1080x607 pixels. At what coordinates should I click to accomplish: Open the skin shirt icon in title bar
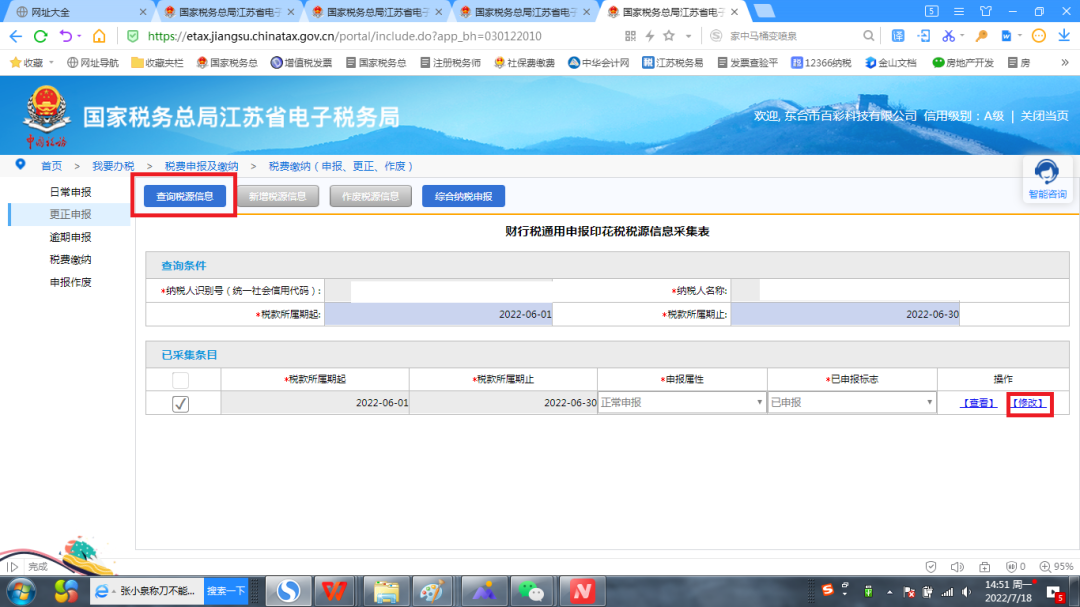click(x=986, y=12)
